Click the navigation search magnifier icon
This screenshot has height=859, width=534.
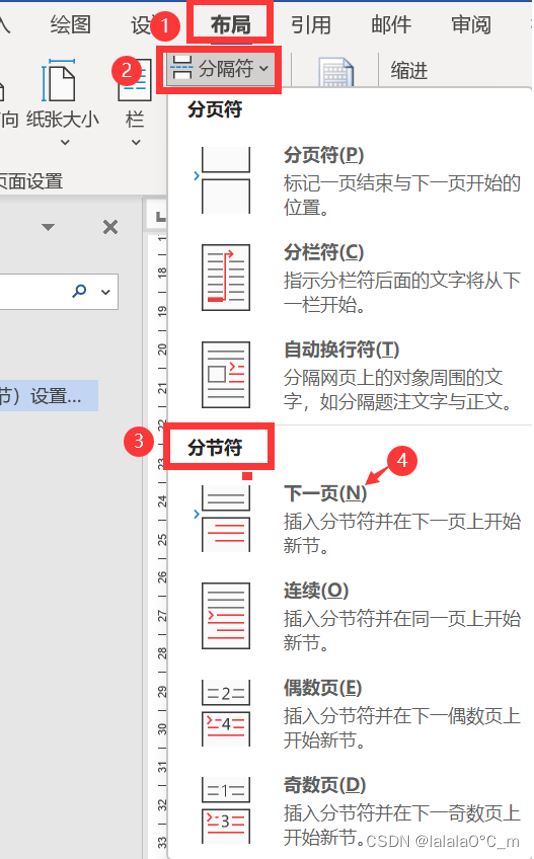tap(79, 290)
